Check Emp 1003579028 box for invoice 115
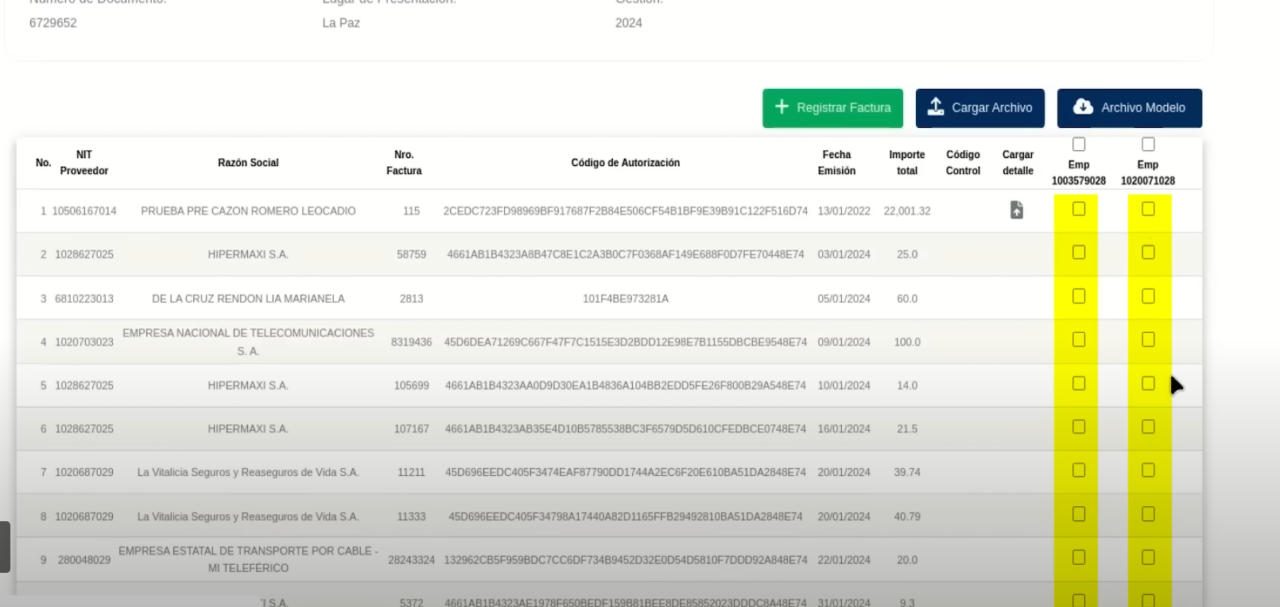The image size is (1280, 607). coord(1078,209)
